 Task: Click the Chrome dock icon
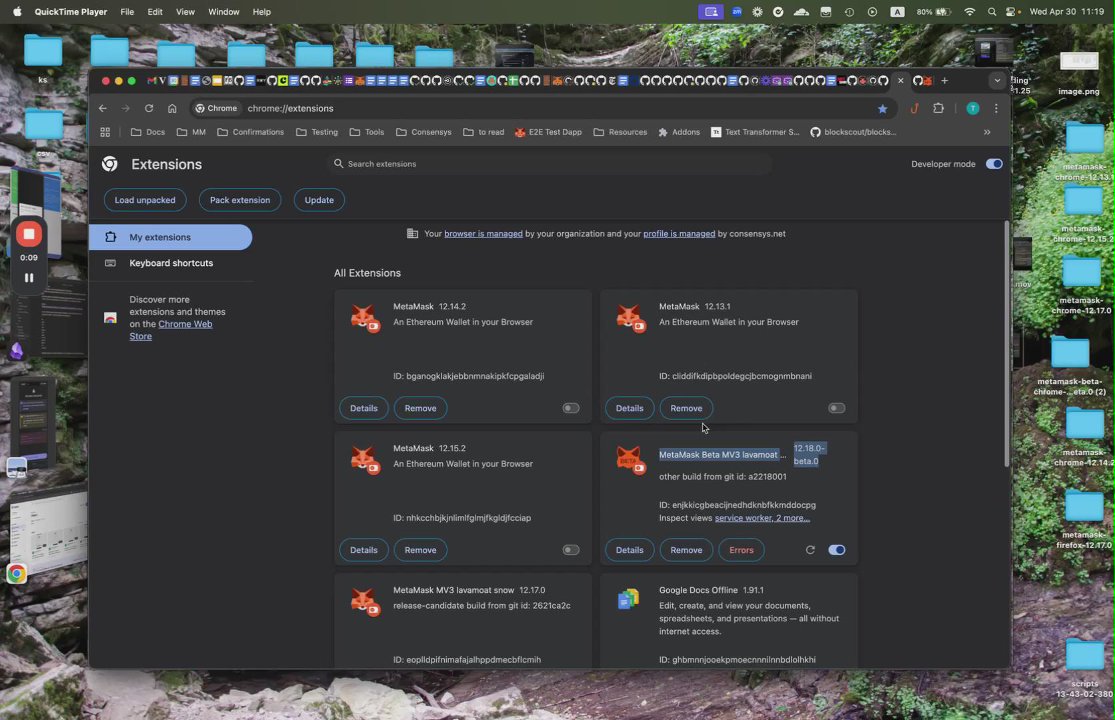[16, 574]
